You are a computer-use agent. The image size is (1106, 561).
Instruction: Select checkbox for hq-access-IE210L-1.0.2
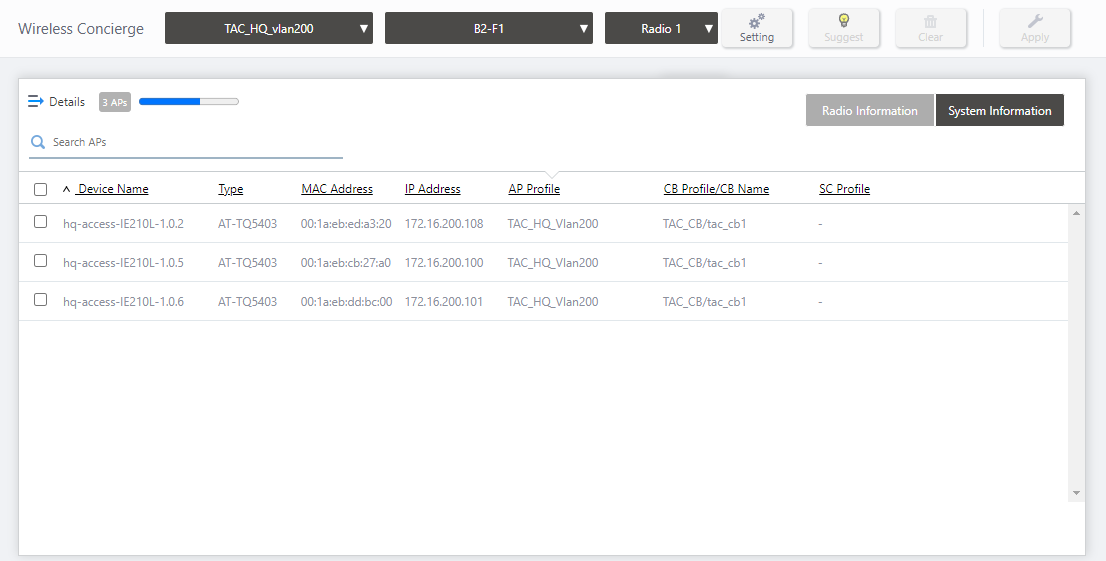40,222
